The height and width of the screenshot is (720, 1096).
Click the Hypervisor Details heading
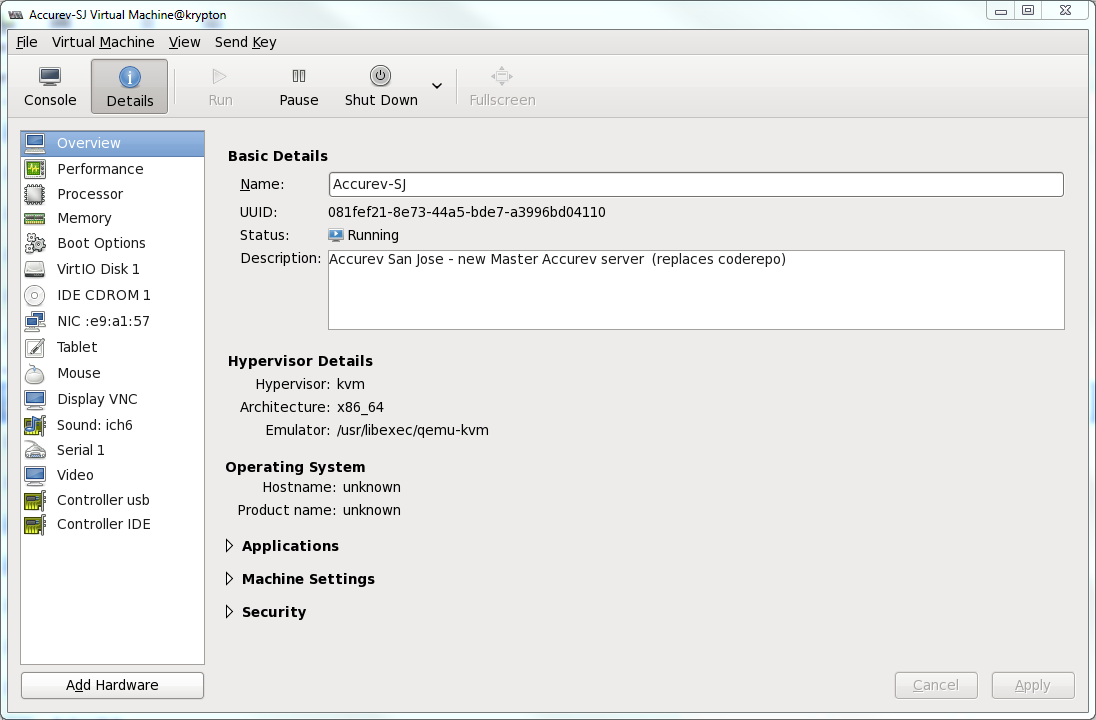[x=300, y=361]
